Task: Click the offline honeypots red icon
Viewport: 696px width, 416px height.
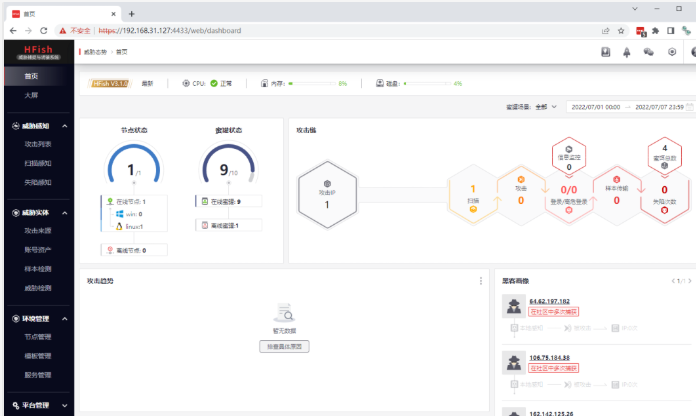Action: (205, 226)
